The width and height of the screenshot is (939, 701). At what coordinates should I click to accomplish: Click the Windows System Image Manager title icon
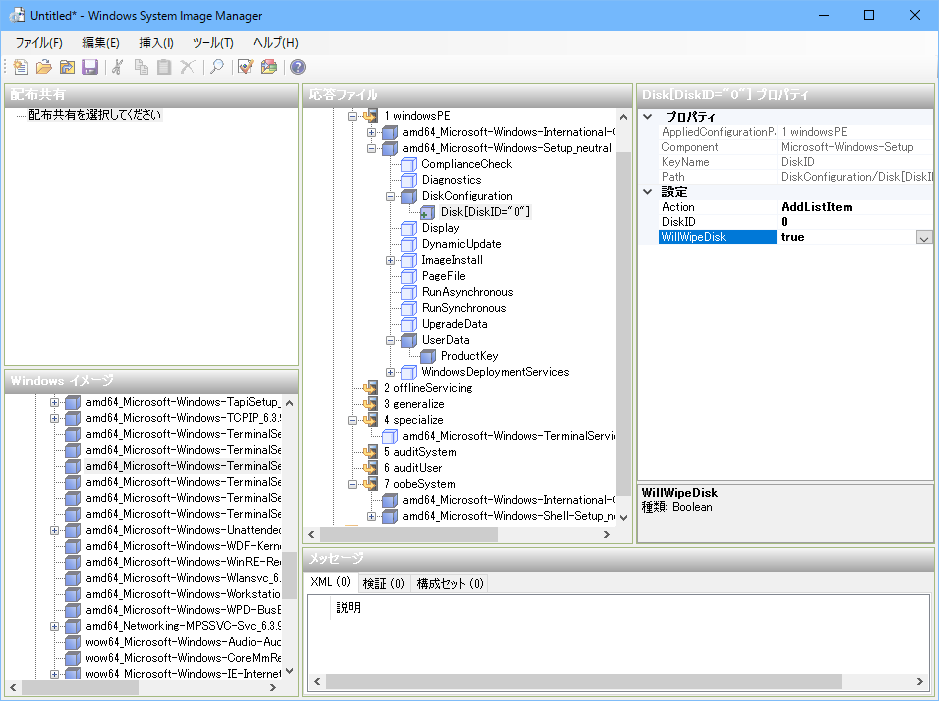[x=17, y=16]
